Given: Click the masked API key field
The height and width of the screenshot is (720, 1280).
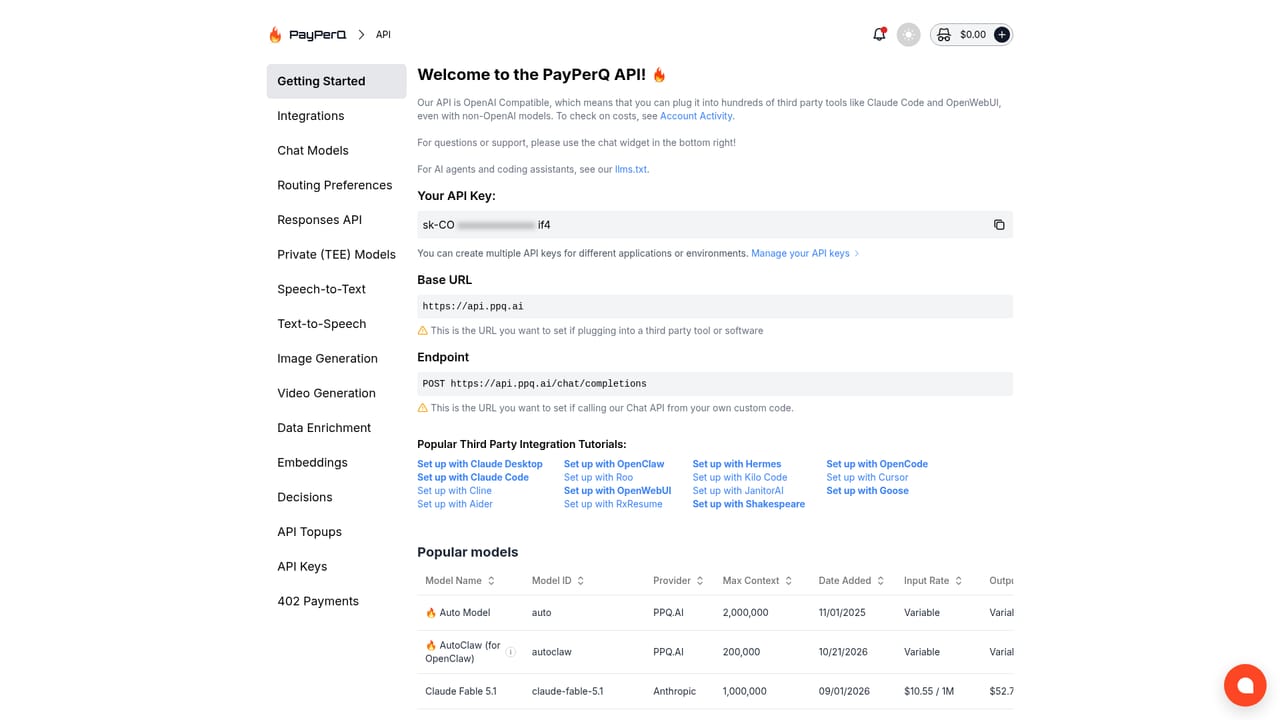Looking at the screenshot, I should [x=715, y=225].
